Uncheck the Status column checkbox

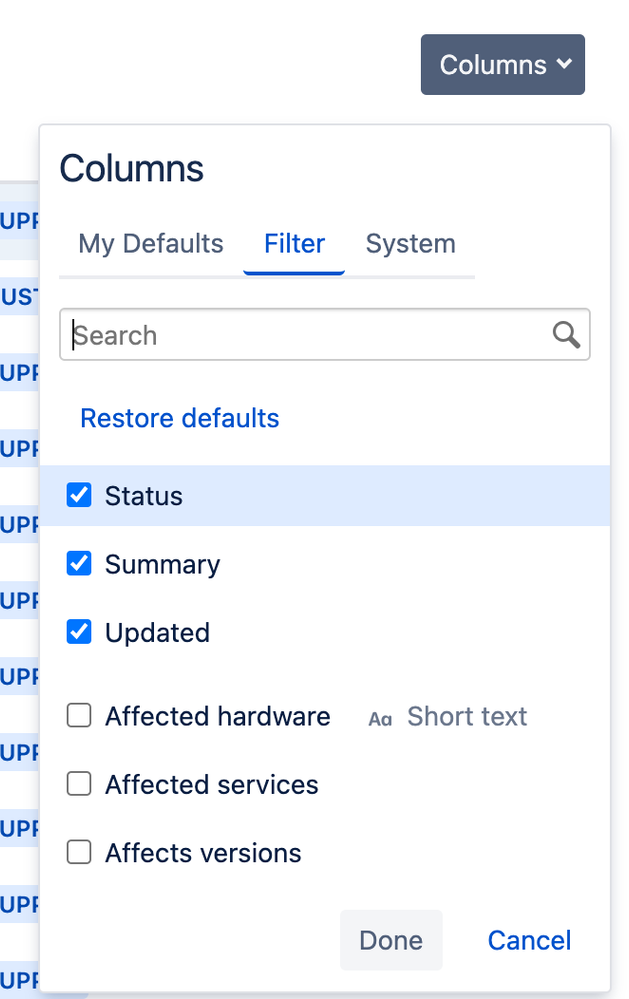tap(79, 495)
